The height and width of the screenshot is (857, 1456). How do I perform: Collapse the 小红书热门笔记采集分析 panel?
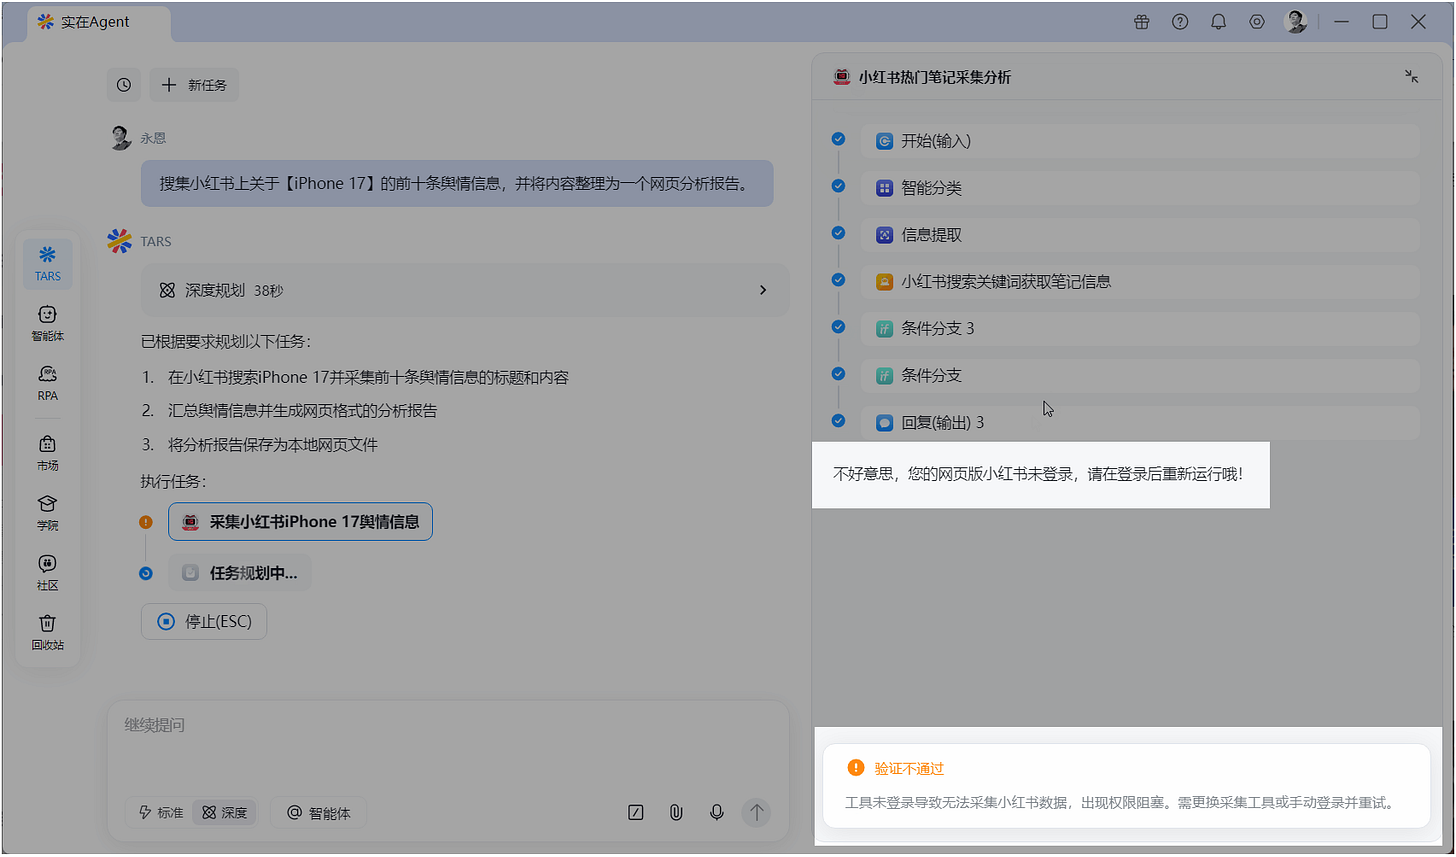point(1411,77)
